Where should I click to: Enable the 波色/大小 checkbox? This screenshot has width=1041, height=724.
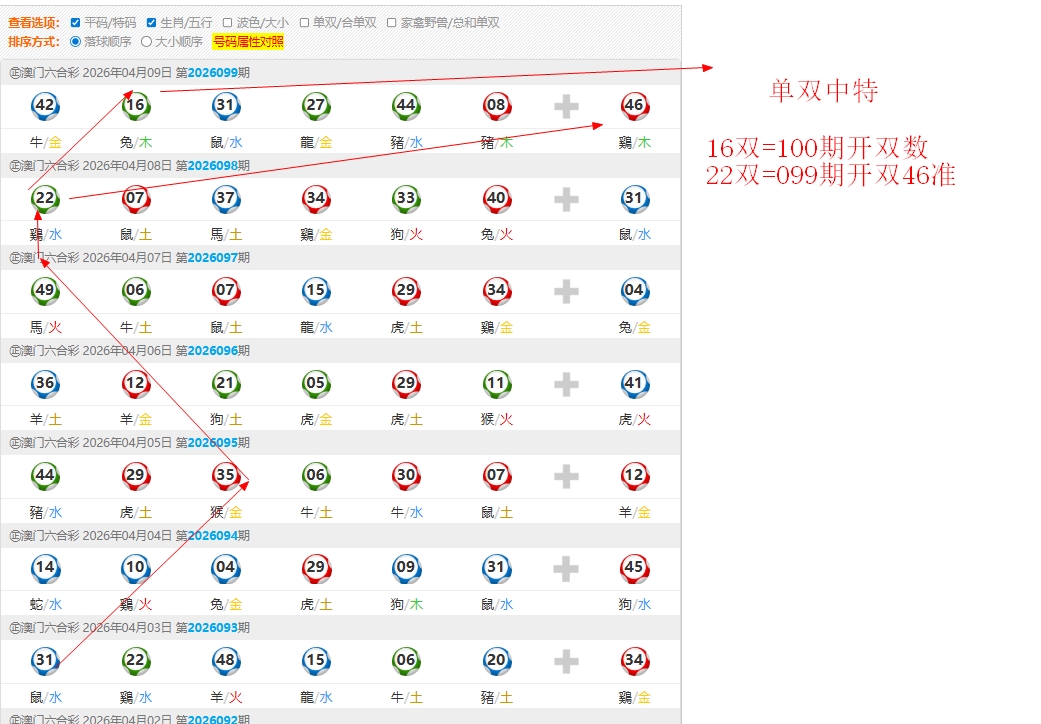[x=228, y=22]
